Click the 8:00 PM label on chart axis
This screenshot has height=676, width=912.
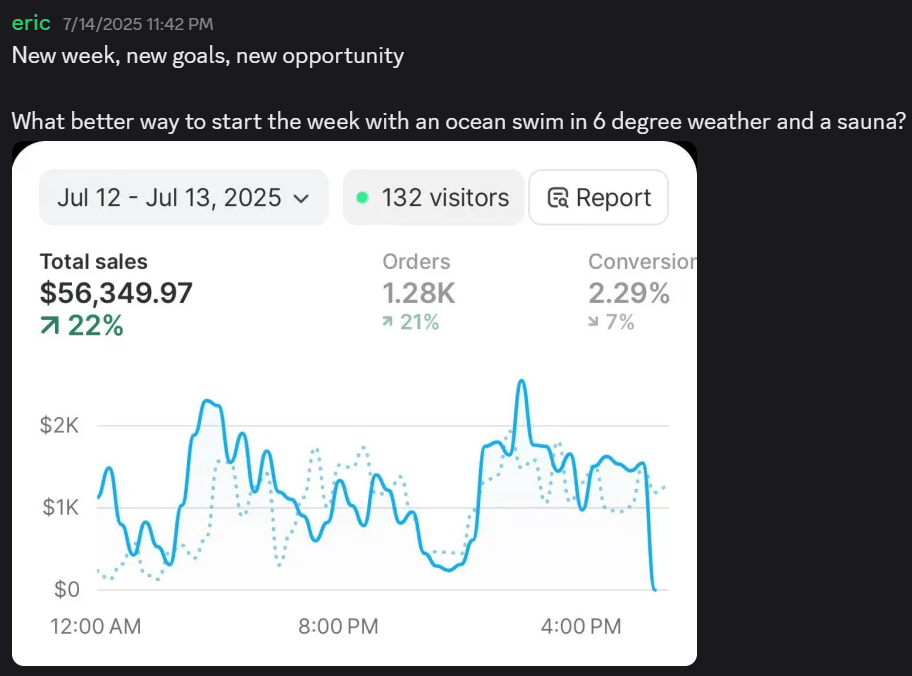click(x=338, y=627)
